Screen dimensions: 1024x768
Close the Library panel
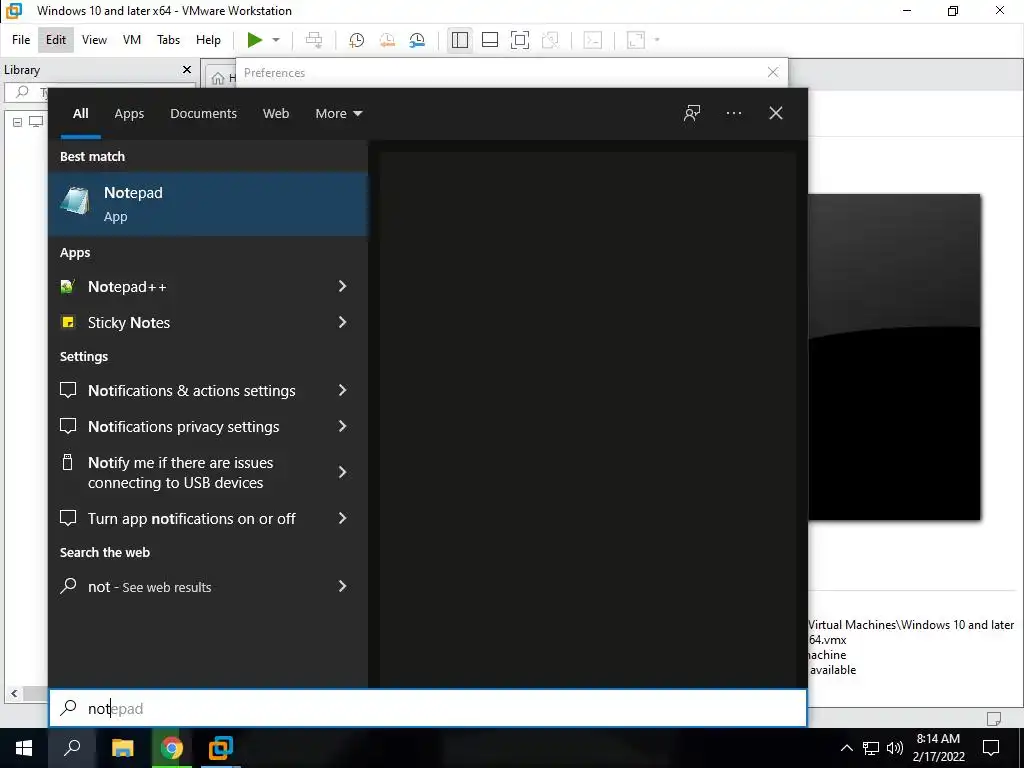[187, 69]
